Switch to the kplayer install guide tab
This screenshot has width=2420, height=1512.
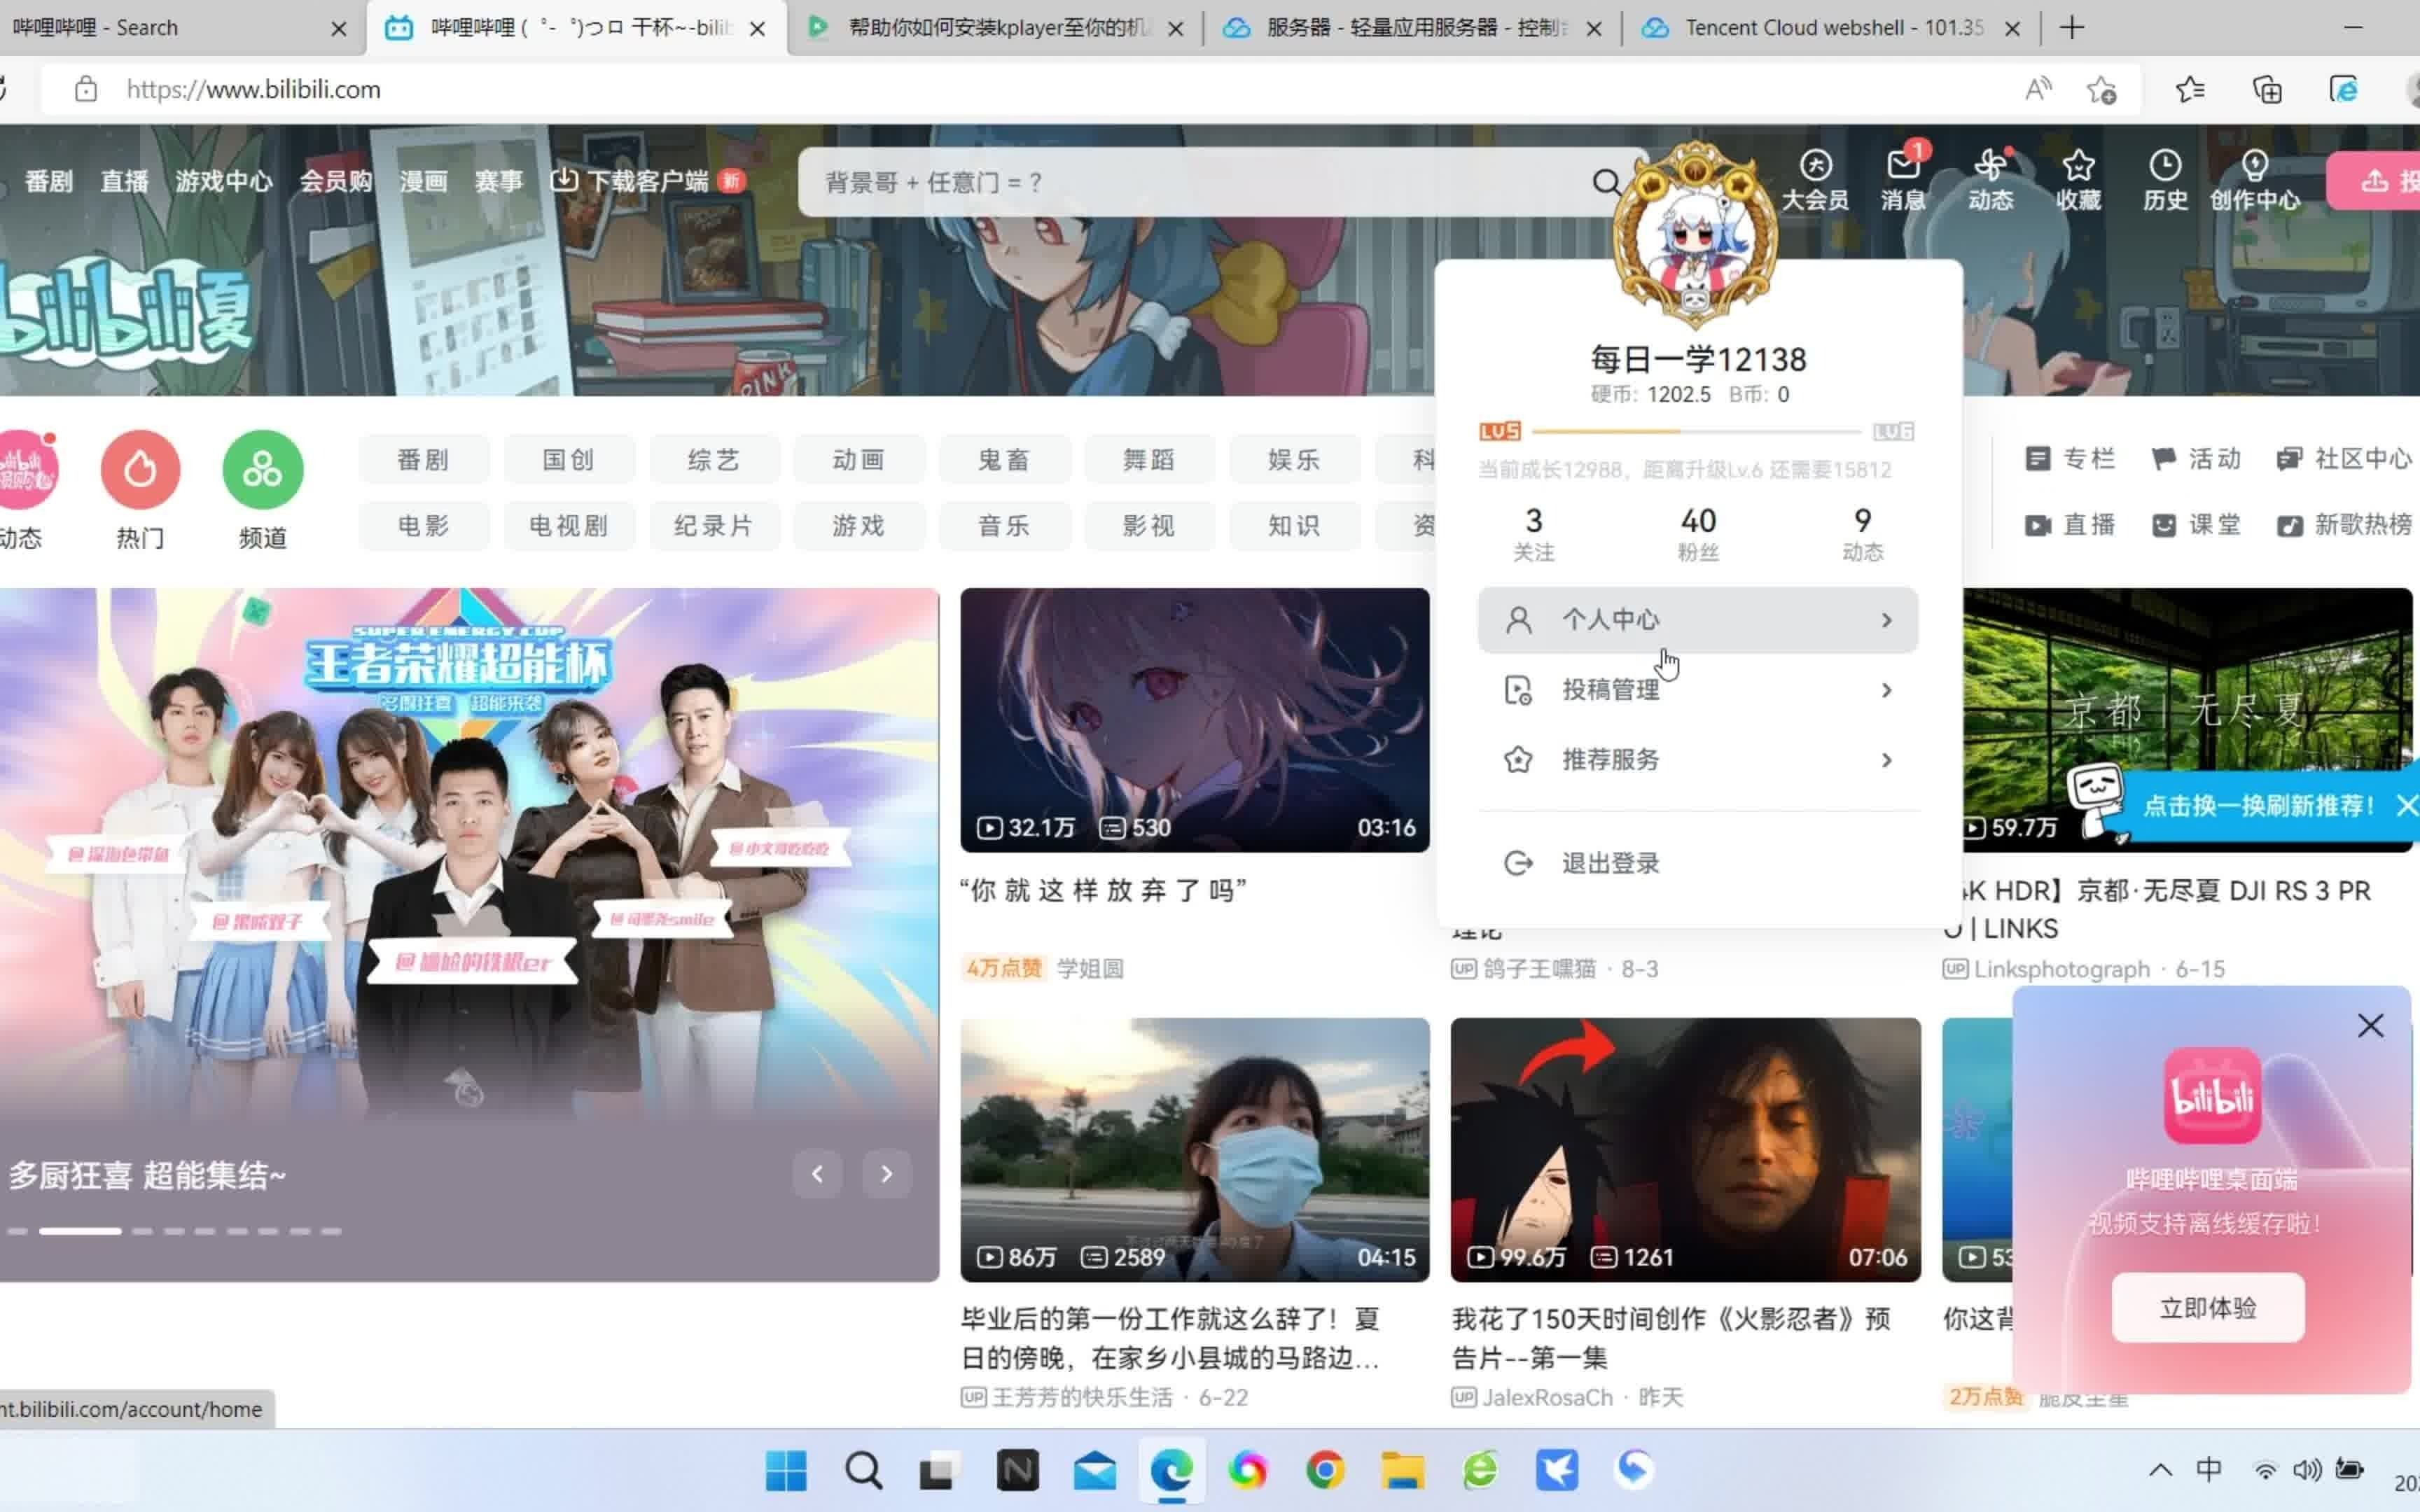click(997, 28)
